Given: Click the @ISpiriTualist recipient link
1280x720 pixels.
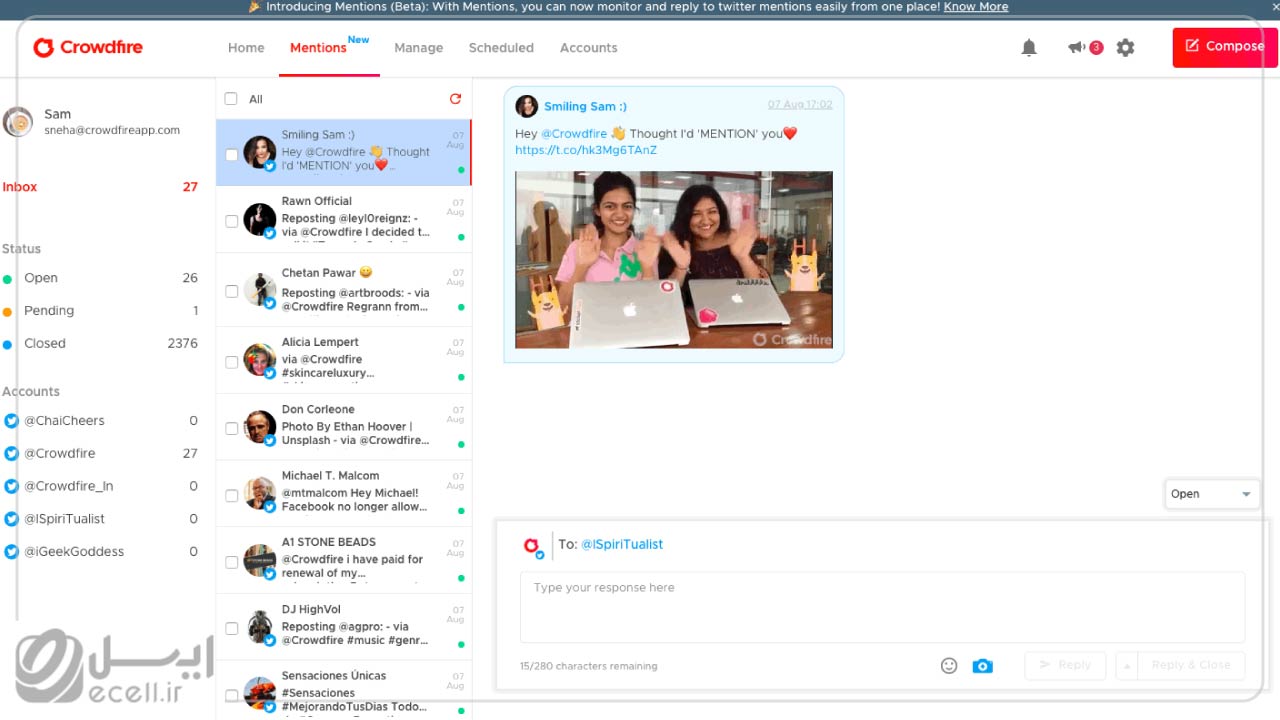Looking at the screenshot, I should click(x=622, y=545).
